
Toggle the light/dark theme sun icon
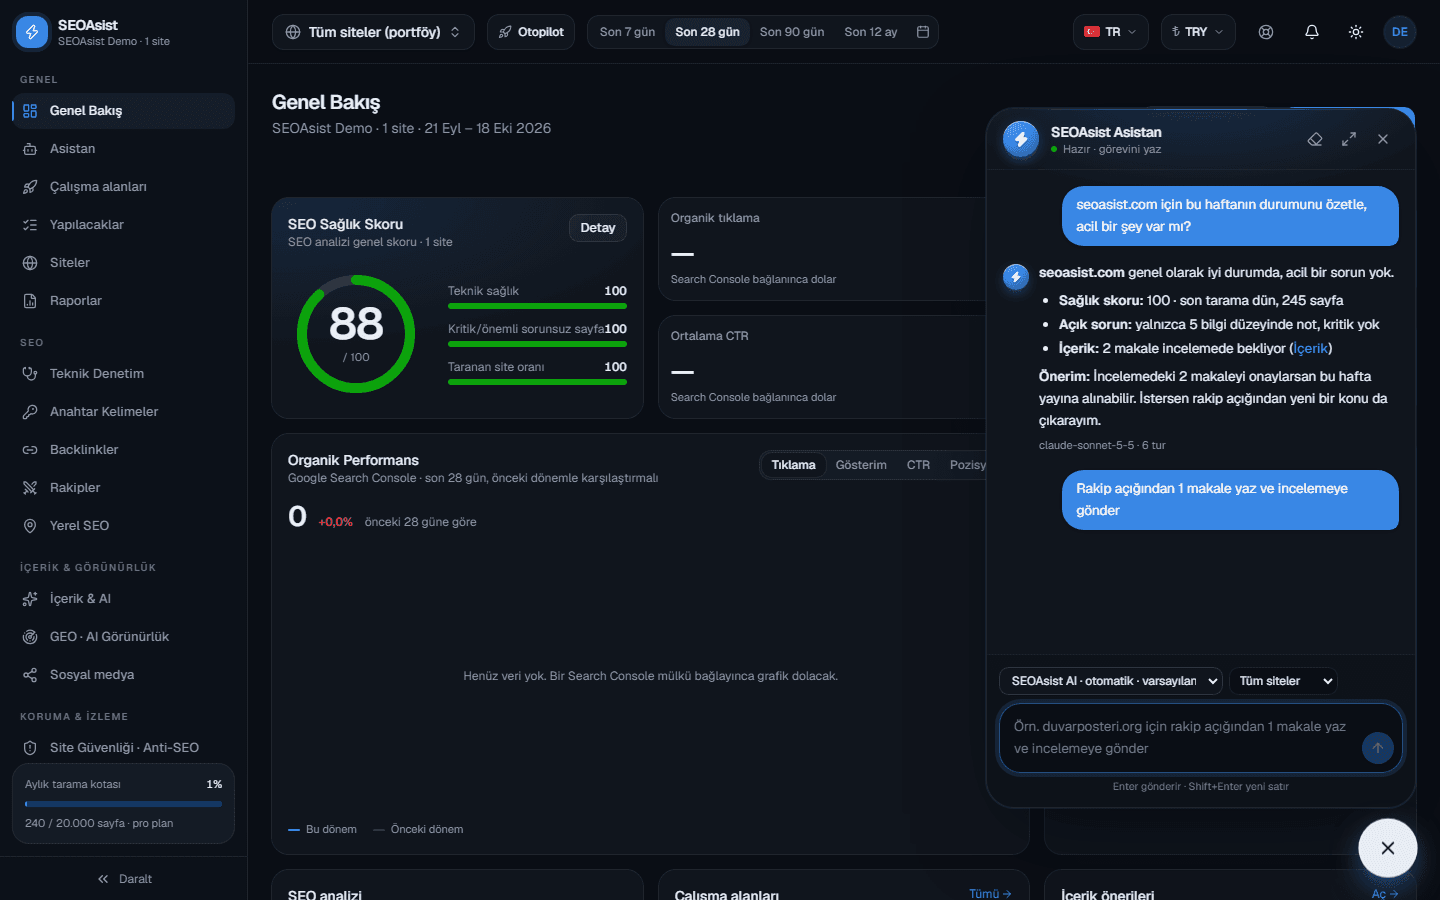(1356, 32)
